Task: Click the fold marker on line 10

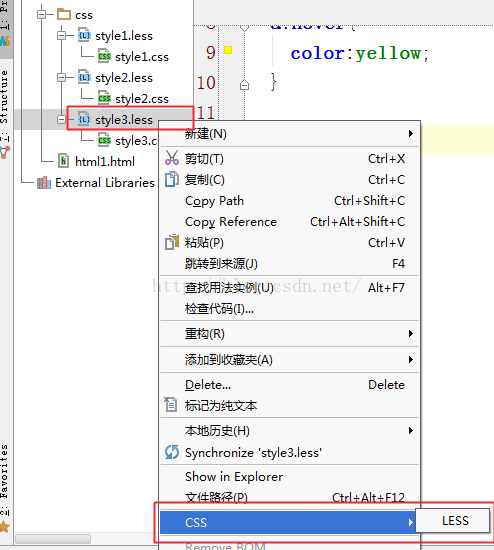Action: (x=244, y=85)
